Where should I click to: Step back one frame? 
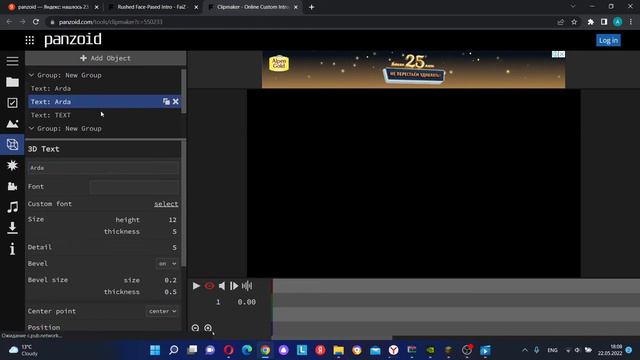222,286
